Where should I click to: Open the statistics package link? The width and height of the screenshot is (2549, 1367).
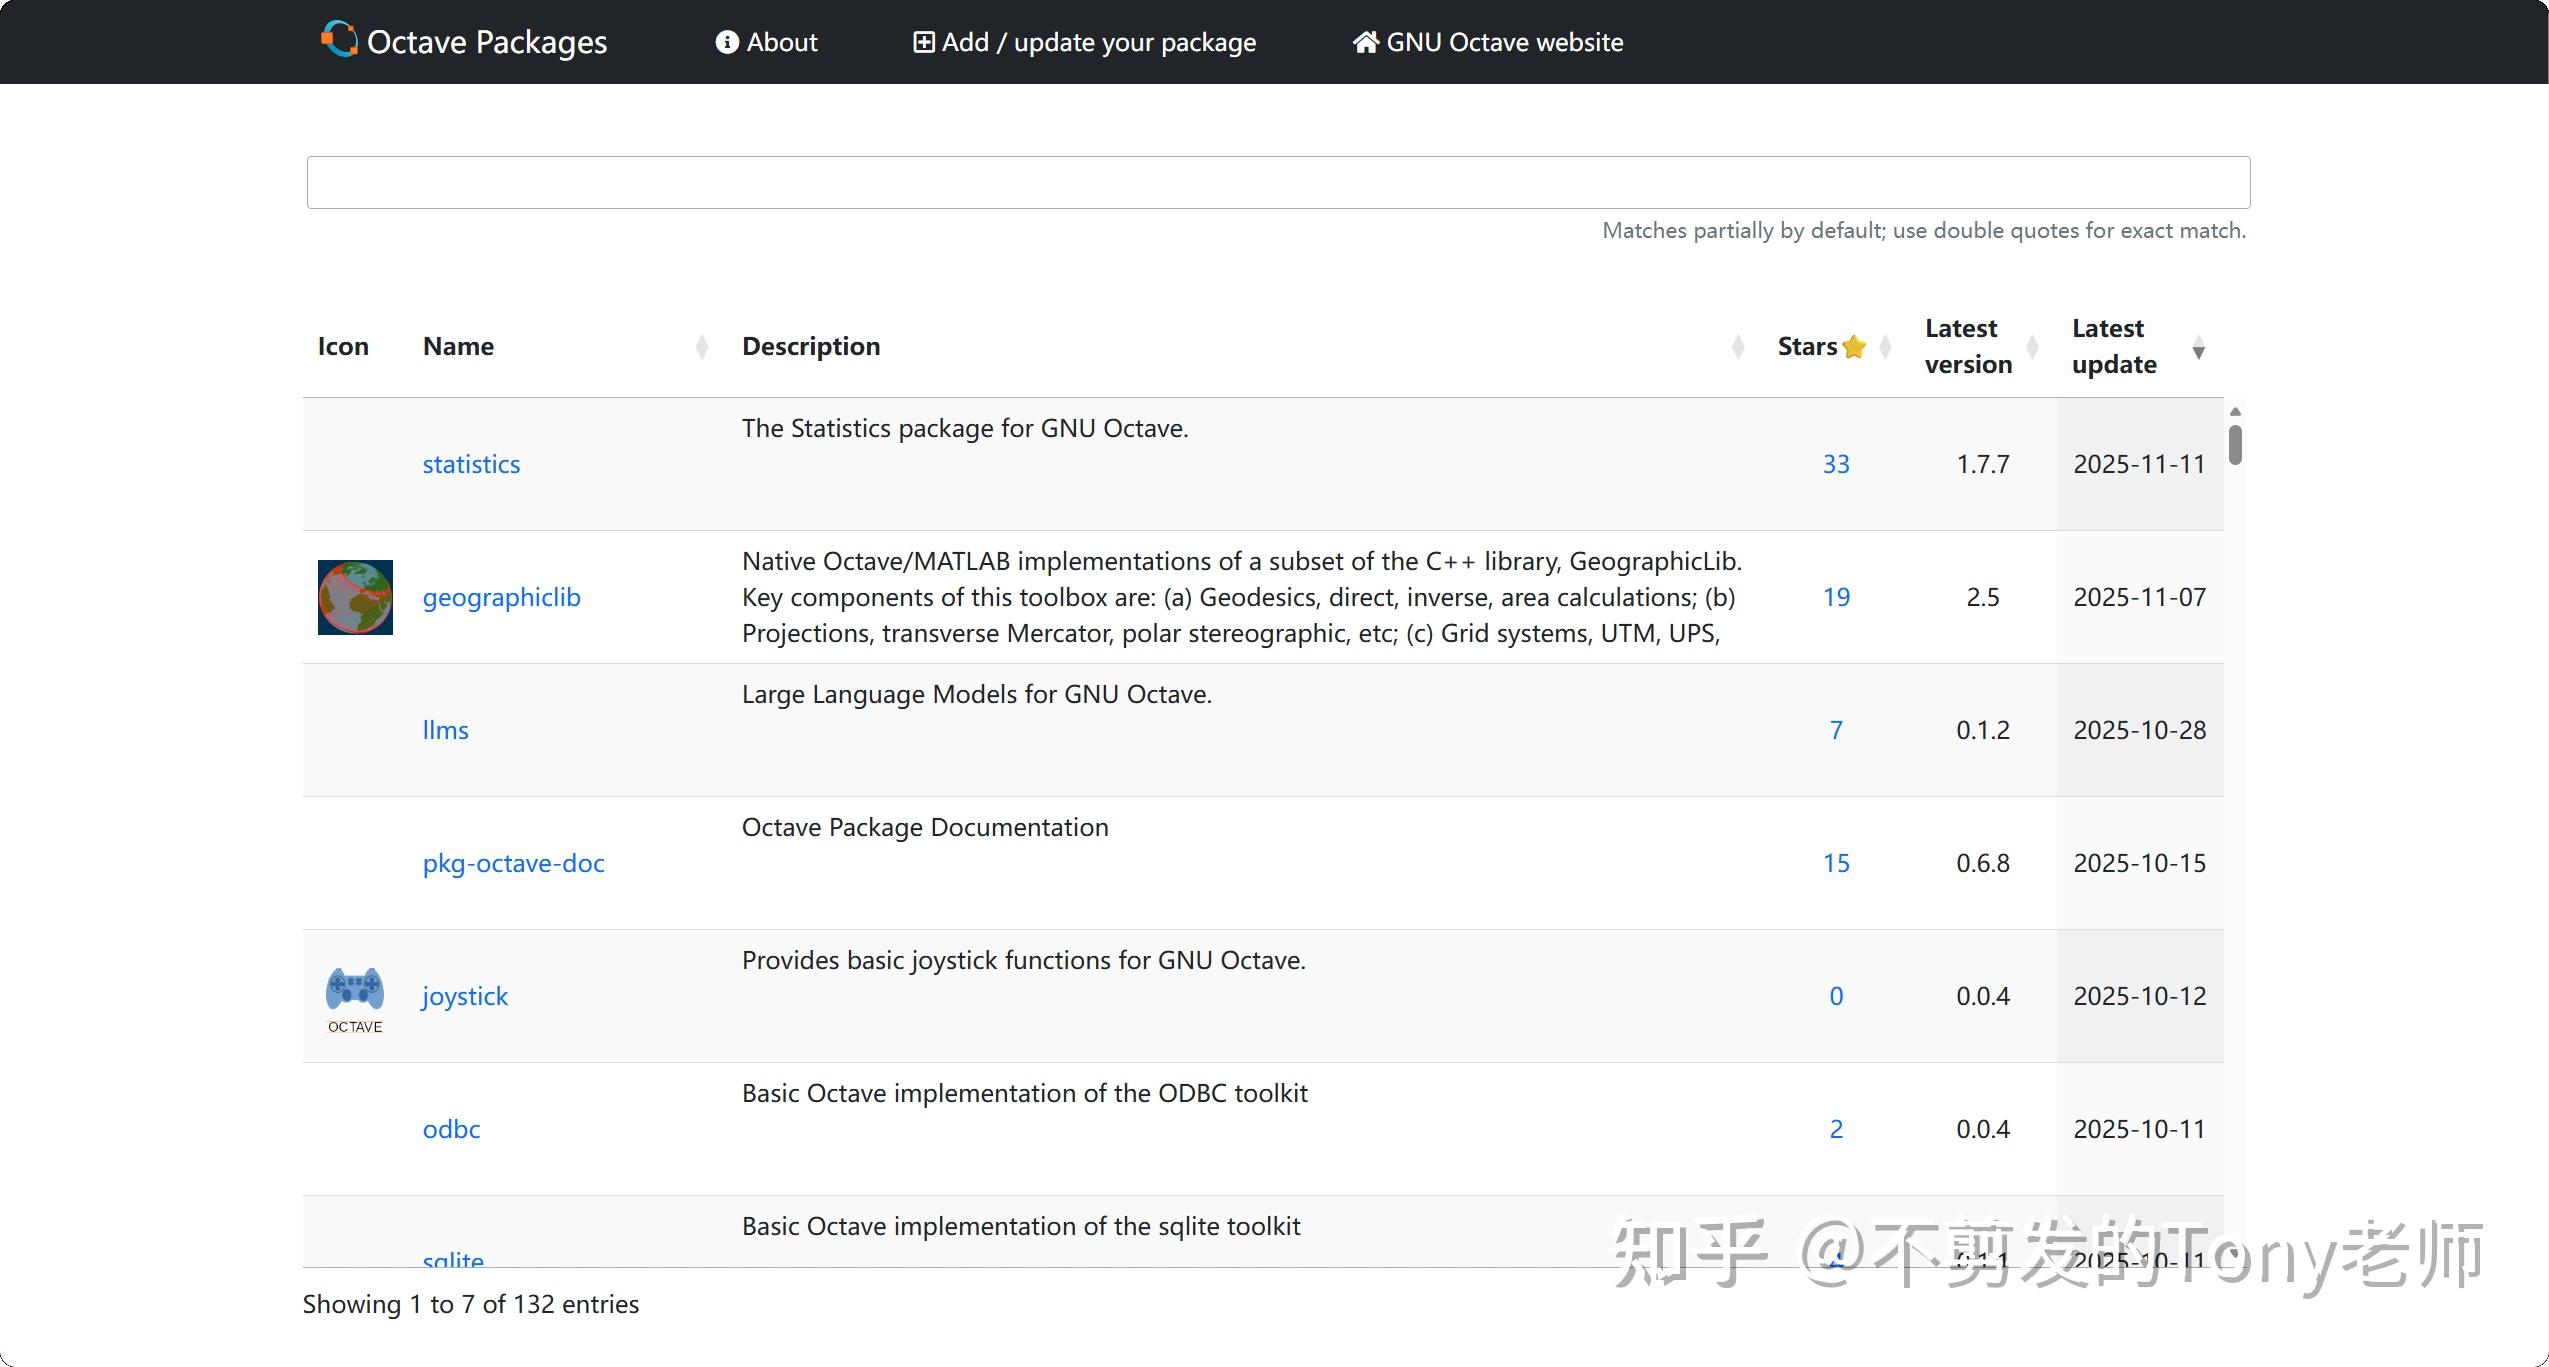coord(471,464)
